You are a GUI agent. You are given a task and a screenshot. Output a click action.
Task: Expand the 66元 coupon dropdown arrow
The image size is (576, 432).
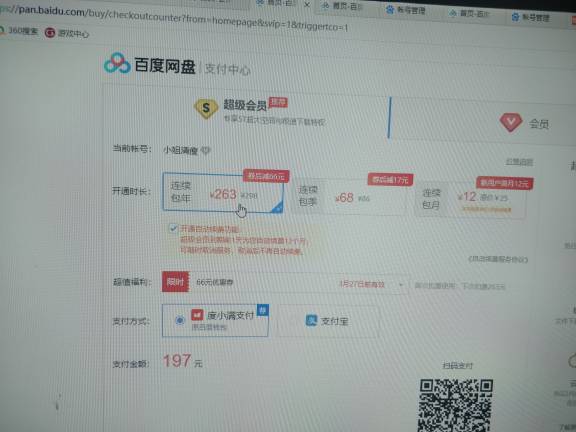click(x=400, y=285)
